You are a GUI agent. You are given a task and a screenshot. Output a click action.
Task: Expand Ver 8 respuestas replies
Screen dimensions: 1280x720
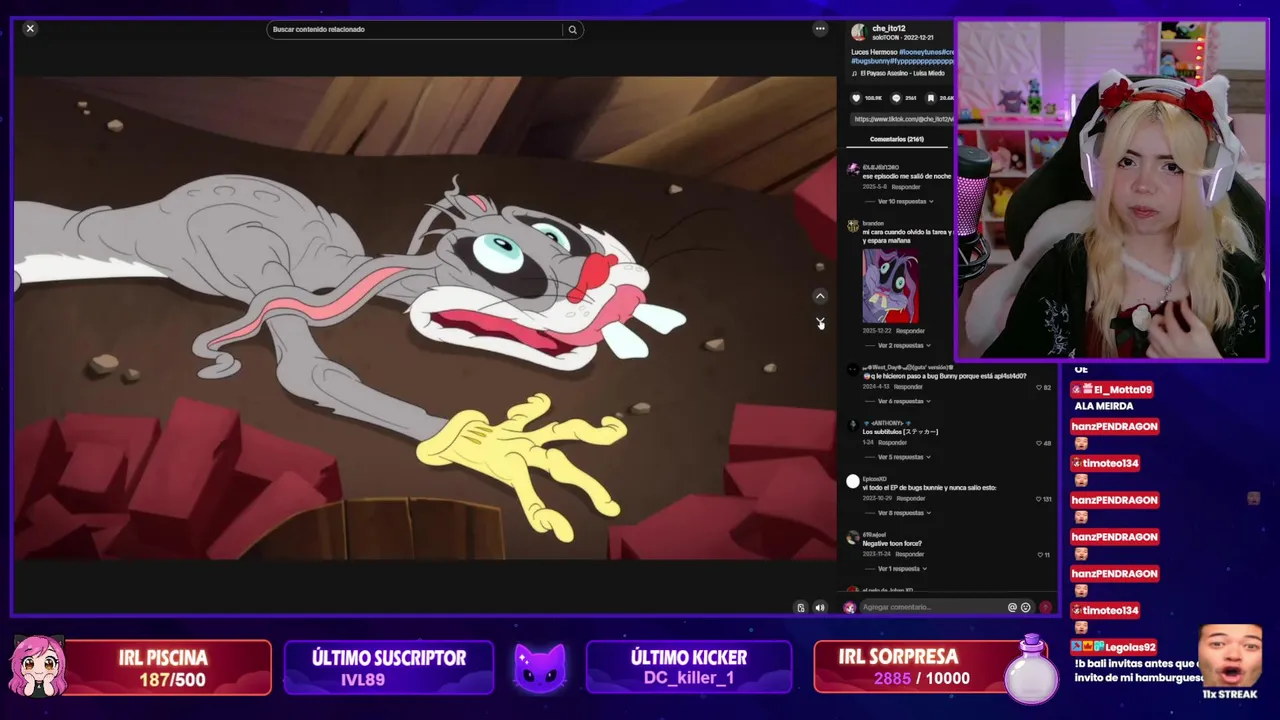[903, 513]
